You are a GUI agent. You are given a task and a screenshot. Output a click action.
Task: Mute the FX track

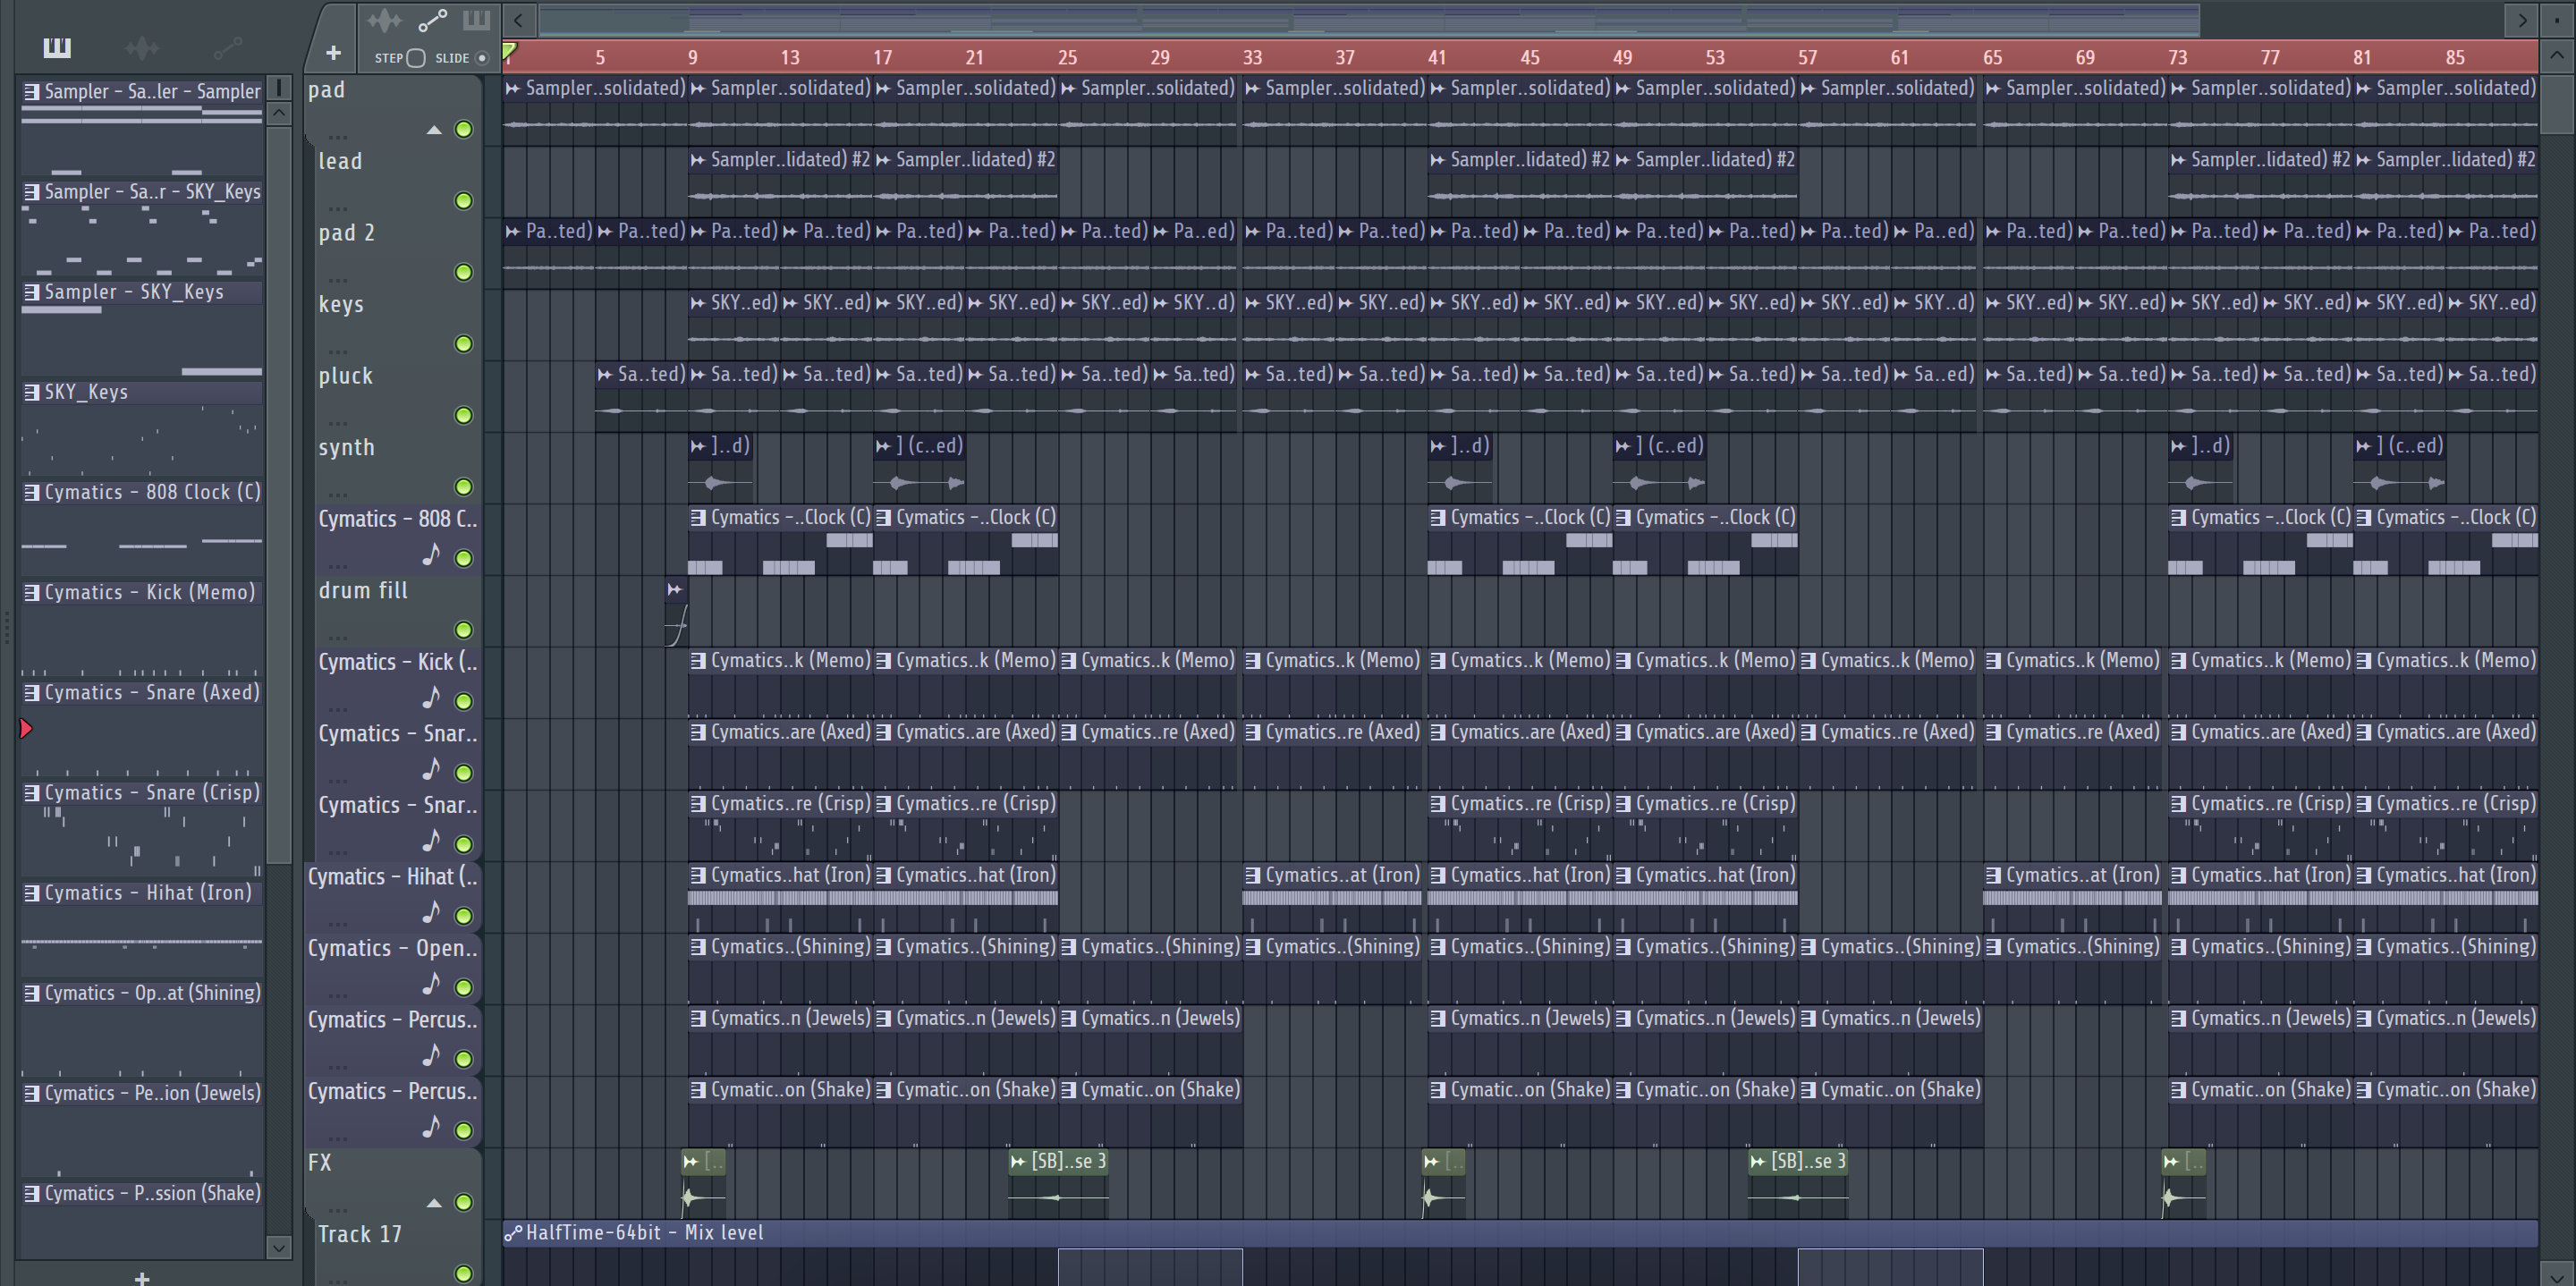tap(464, 1202)
